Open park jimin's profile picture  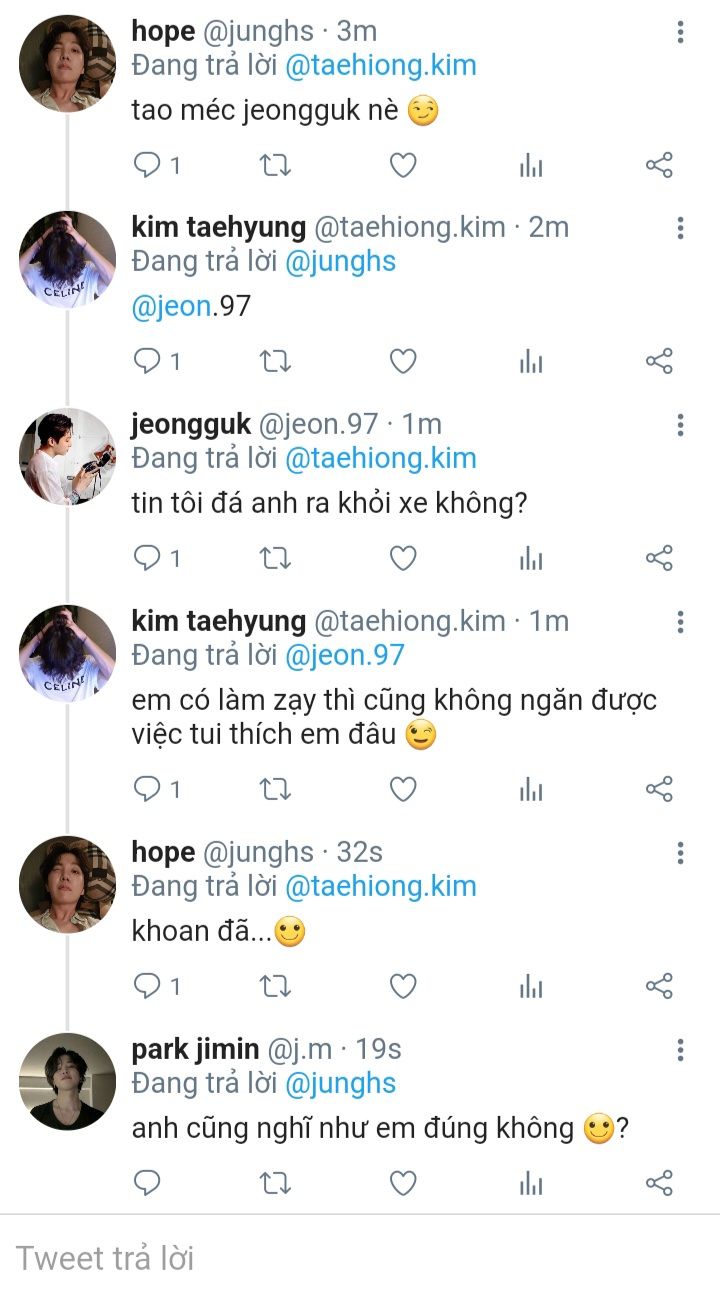pos(67,1081)
